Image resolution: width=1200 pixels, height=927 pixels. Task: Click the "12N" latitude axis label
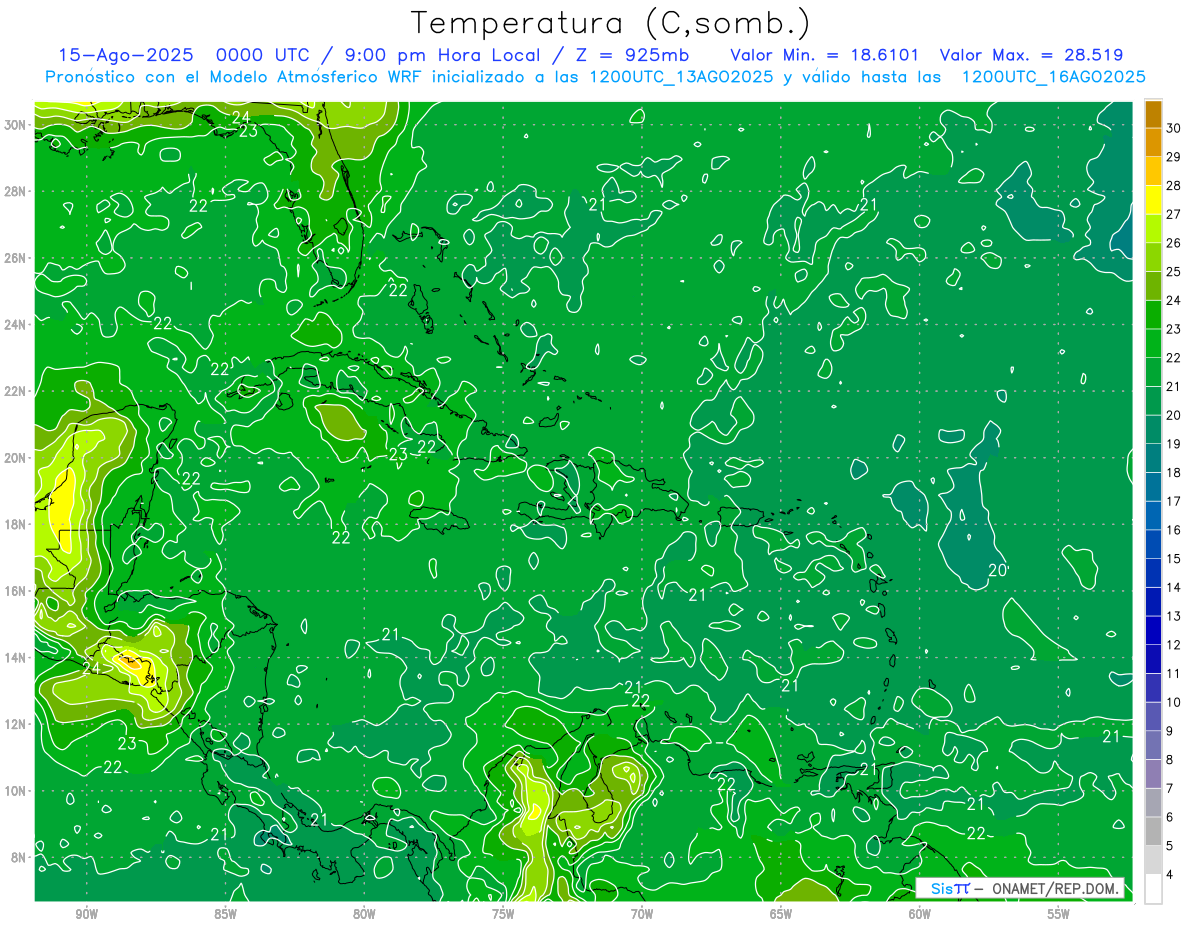(16, 724)
